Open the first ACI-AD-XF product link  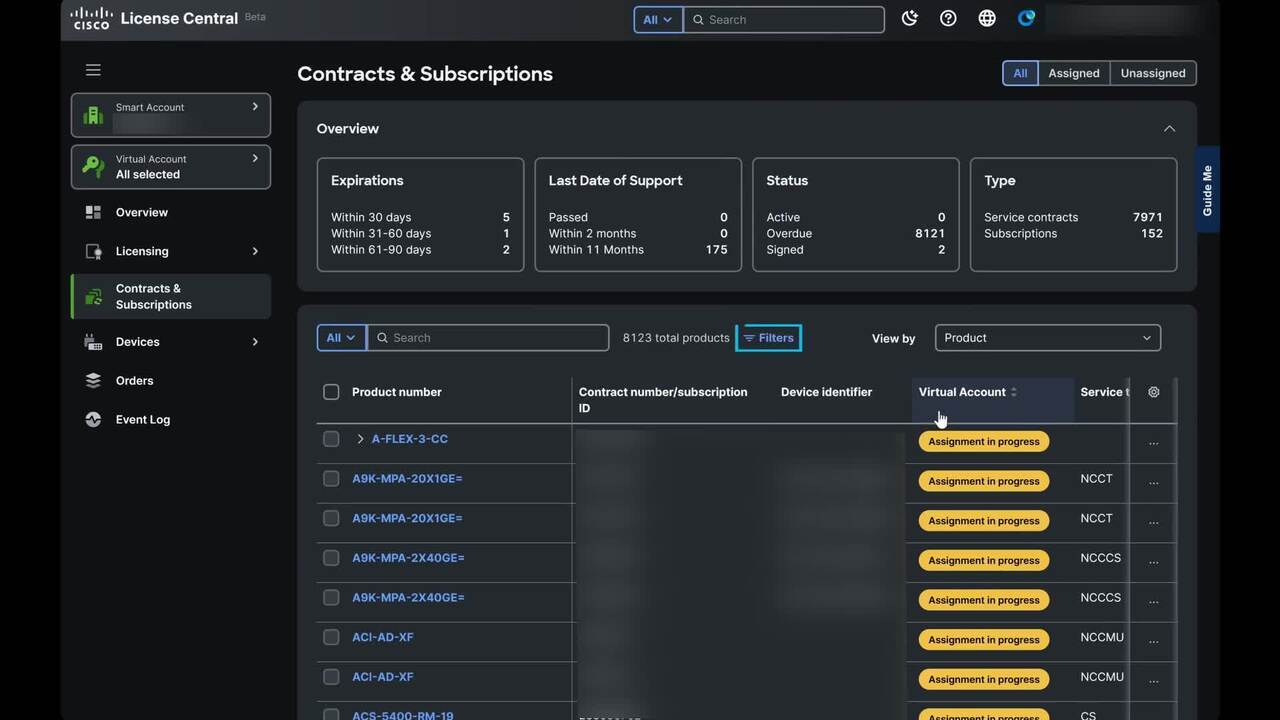click(x=383, y=637)
